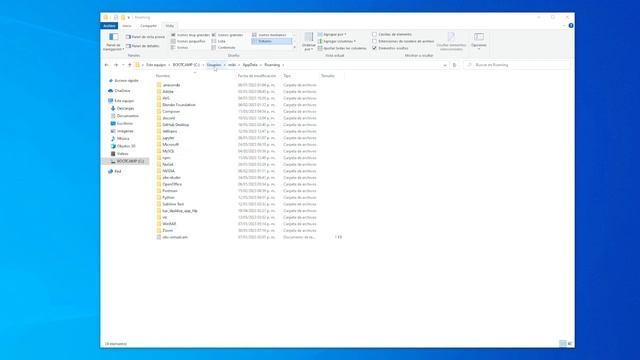Click Este equipo in address breadcrumb
640x360 pixels.
tap(156, 65)
